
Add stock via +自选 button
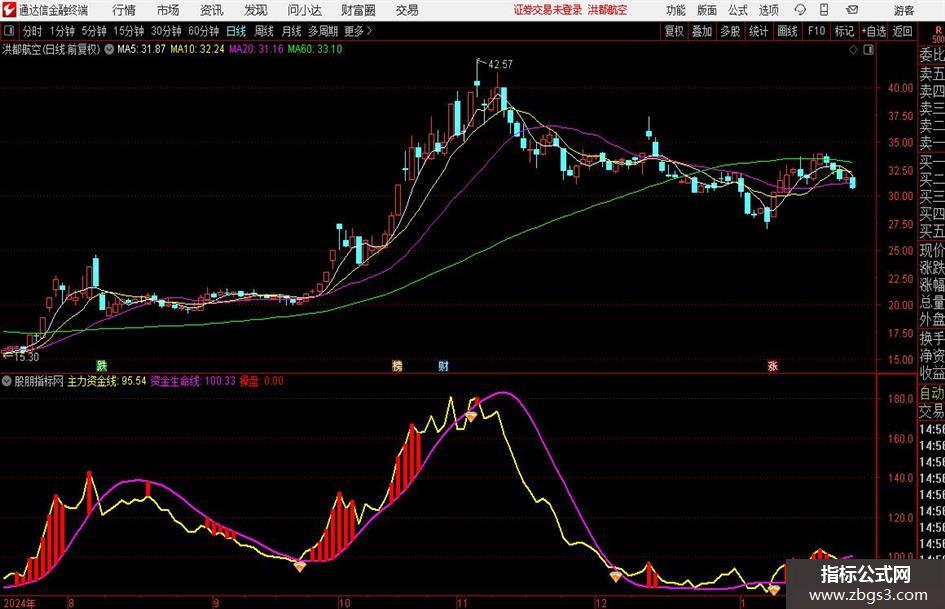pyautogui.click(x=873, y=31)
